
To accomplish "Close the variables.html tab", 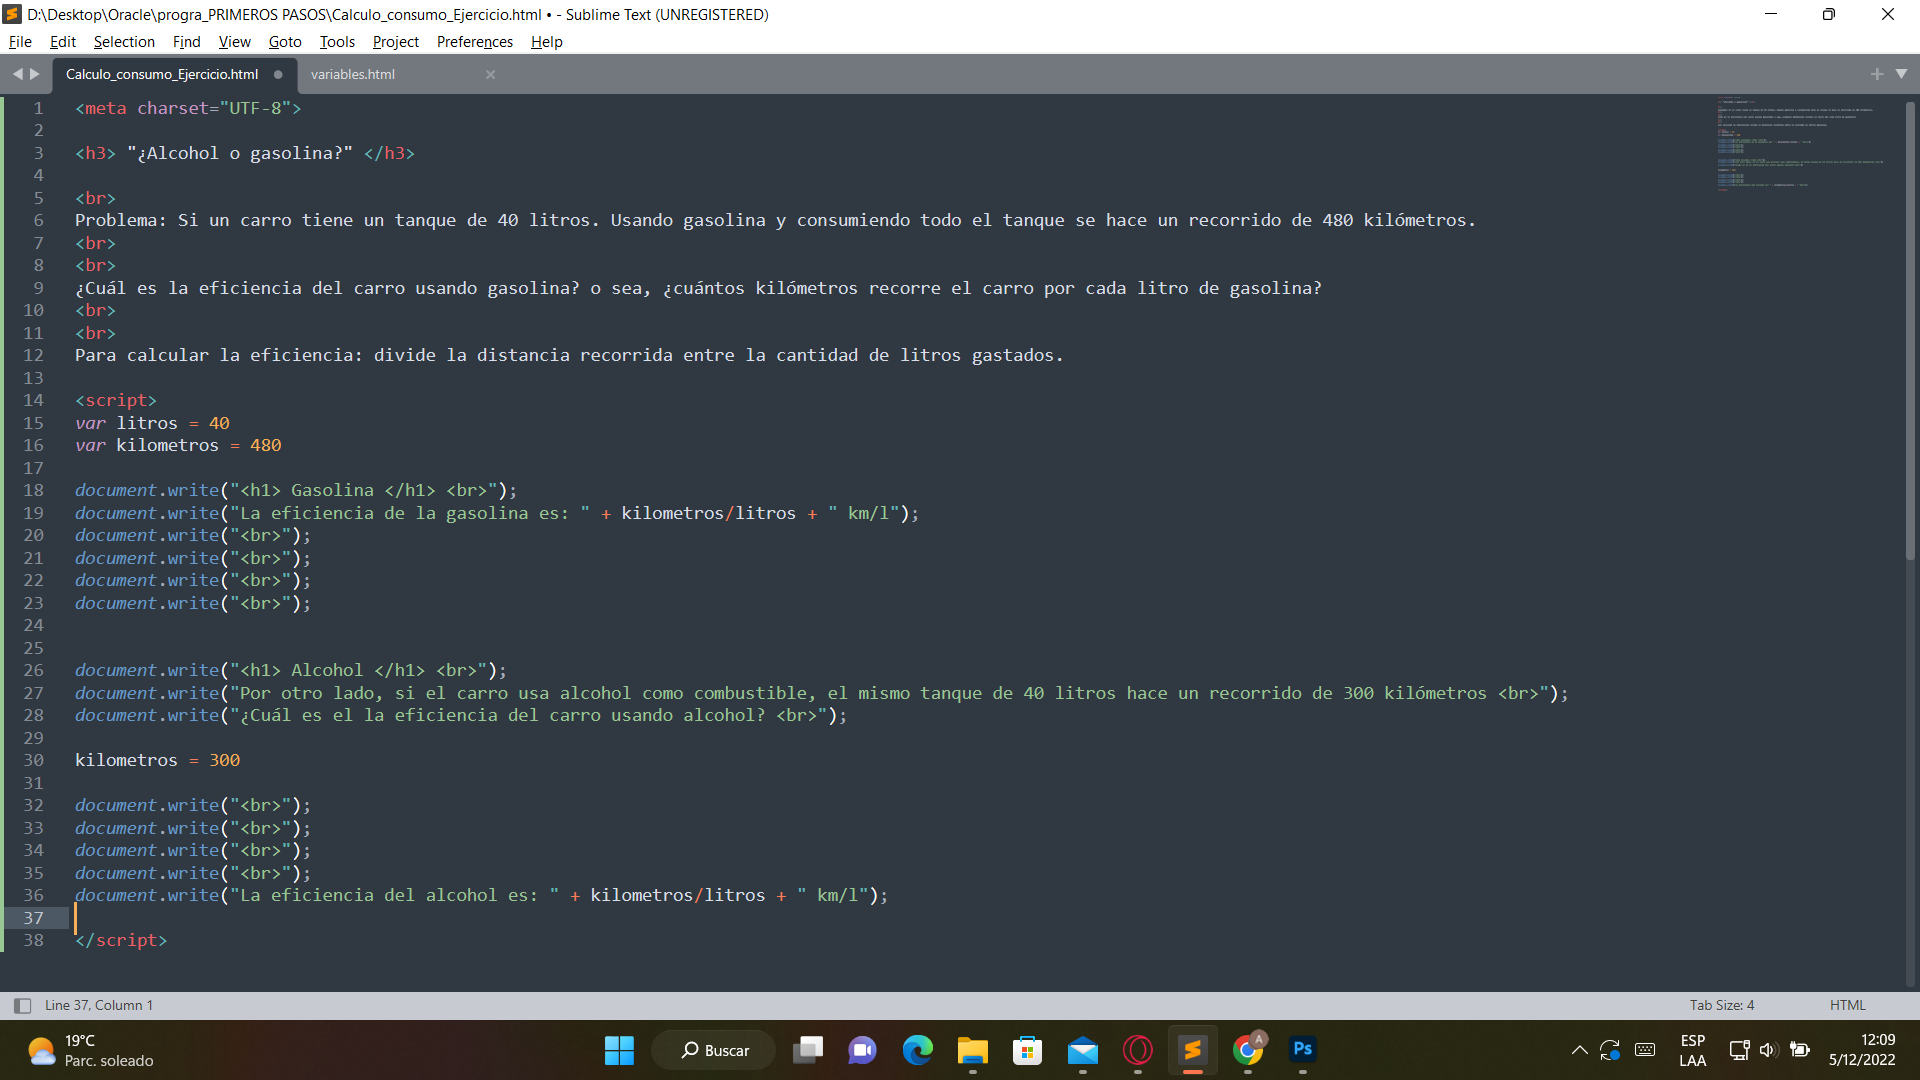I will coord(490,74).
